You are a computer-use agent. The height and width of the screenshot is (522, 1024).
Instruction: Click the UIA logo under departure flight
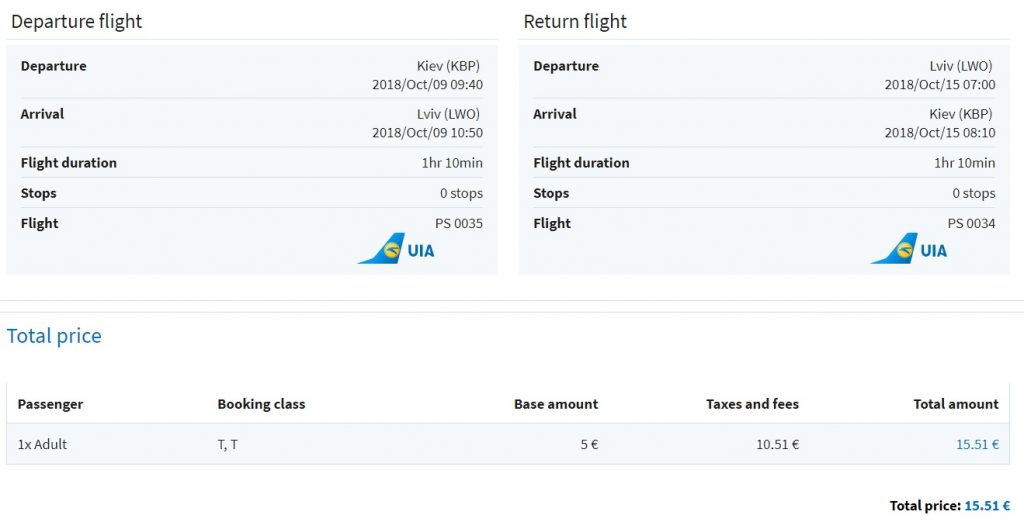pyautogui.click(x=396, y=249)
